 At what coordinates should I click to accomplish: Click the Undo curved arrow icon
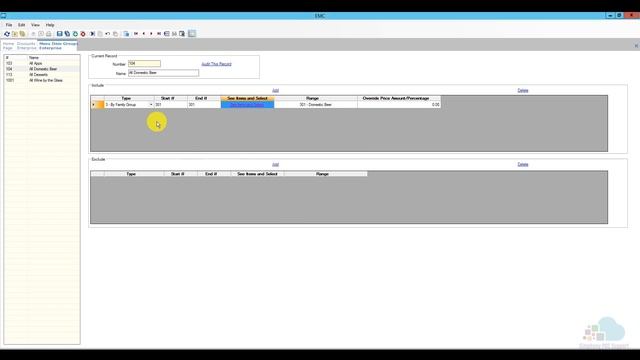coord(108,34)
